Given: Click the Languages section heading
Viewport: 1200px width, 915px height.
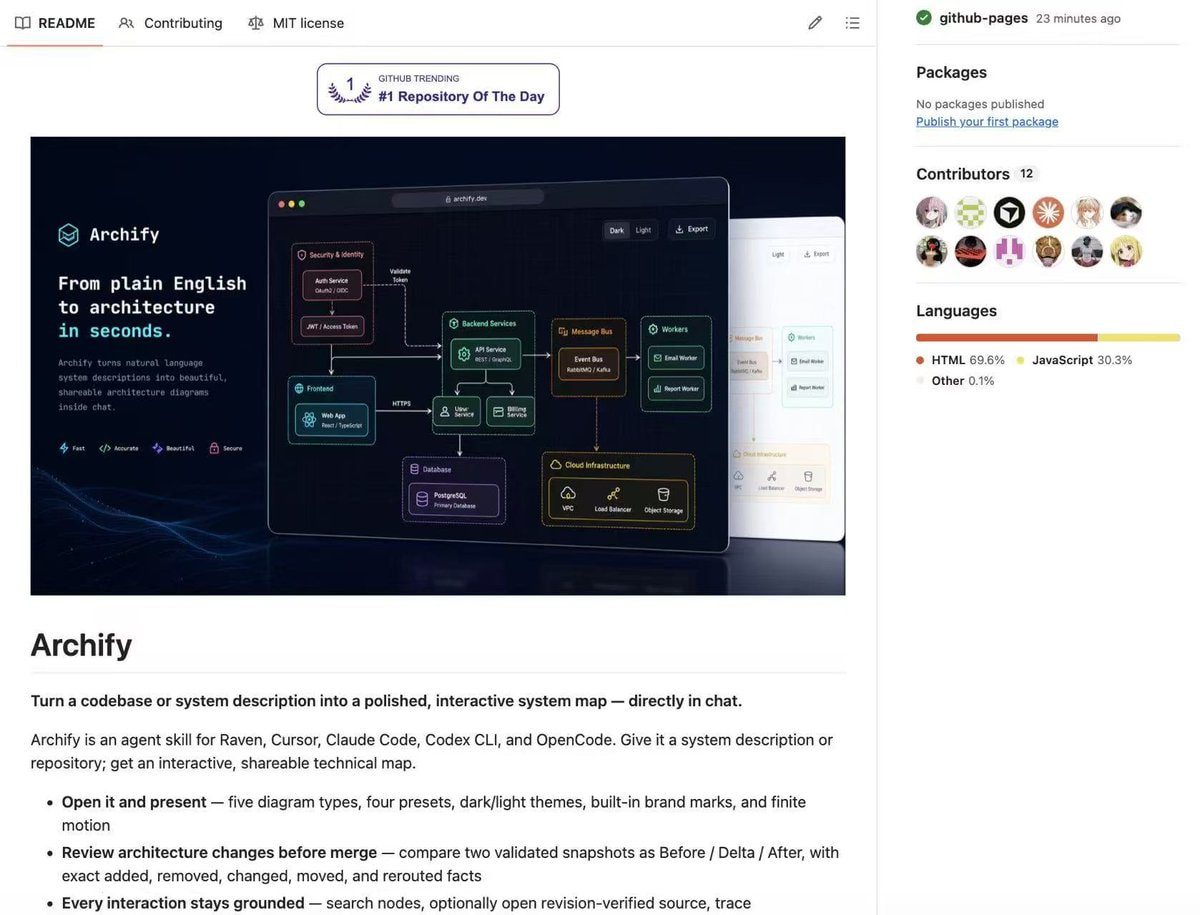Looking at the screenshot, I should (956, 311).
